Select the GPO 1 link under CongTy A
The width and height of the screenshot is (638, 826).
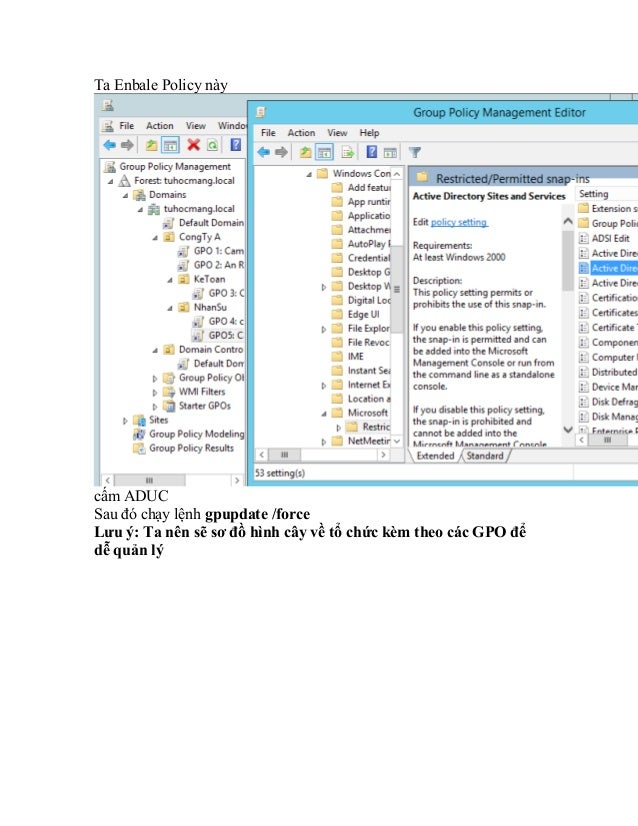211,251
